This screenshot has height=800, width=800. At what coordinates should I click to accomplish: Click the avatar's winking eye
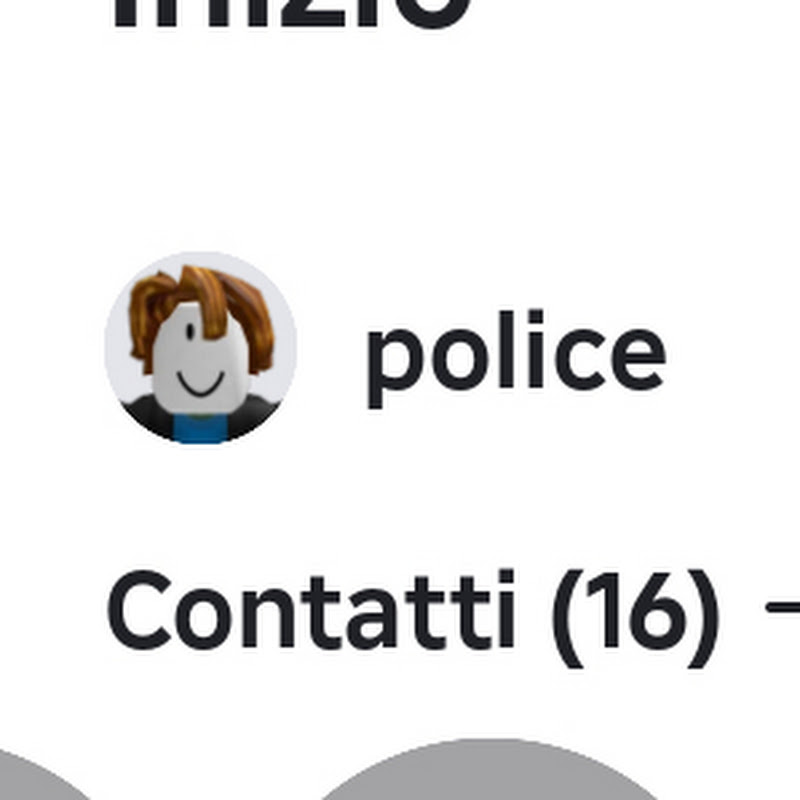pos(190,332)
